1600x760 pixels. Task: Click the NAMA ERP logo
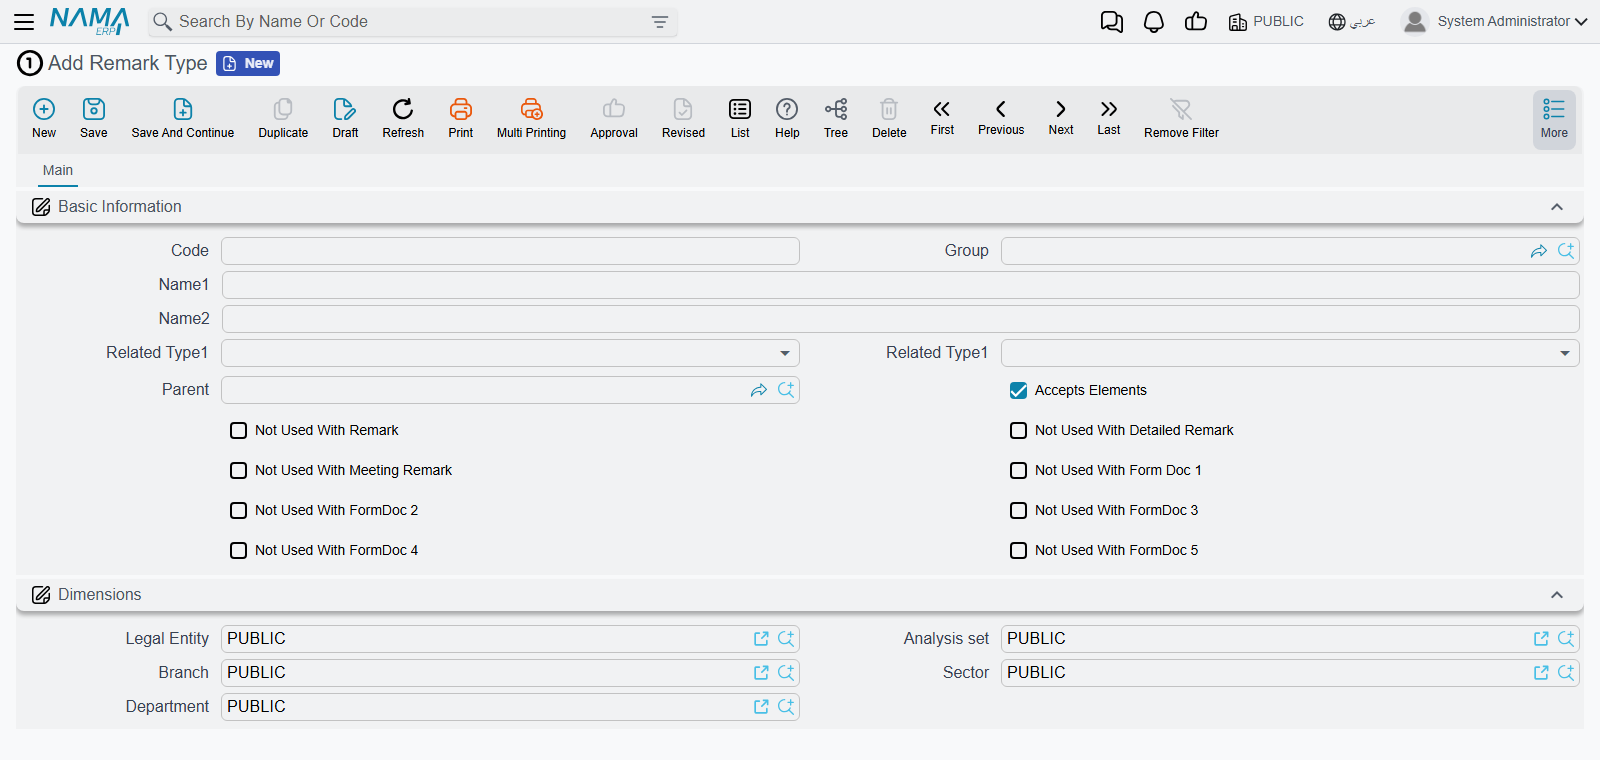pos(89,21)
